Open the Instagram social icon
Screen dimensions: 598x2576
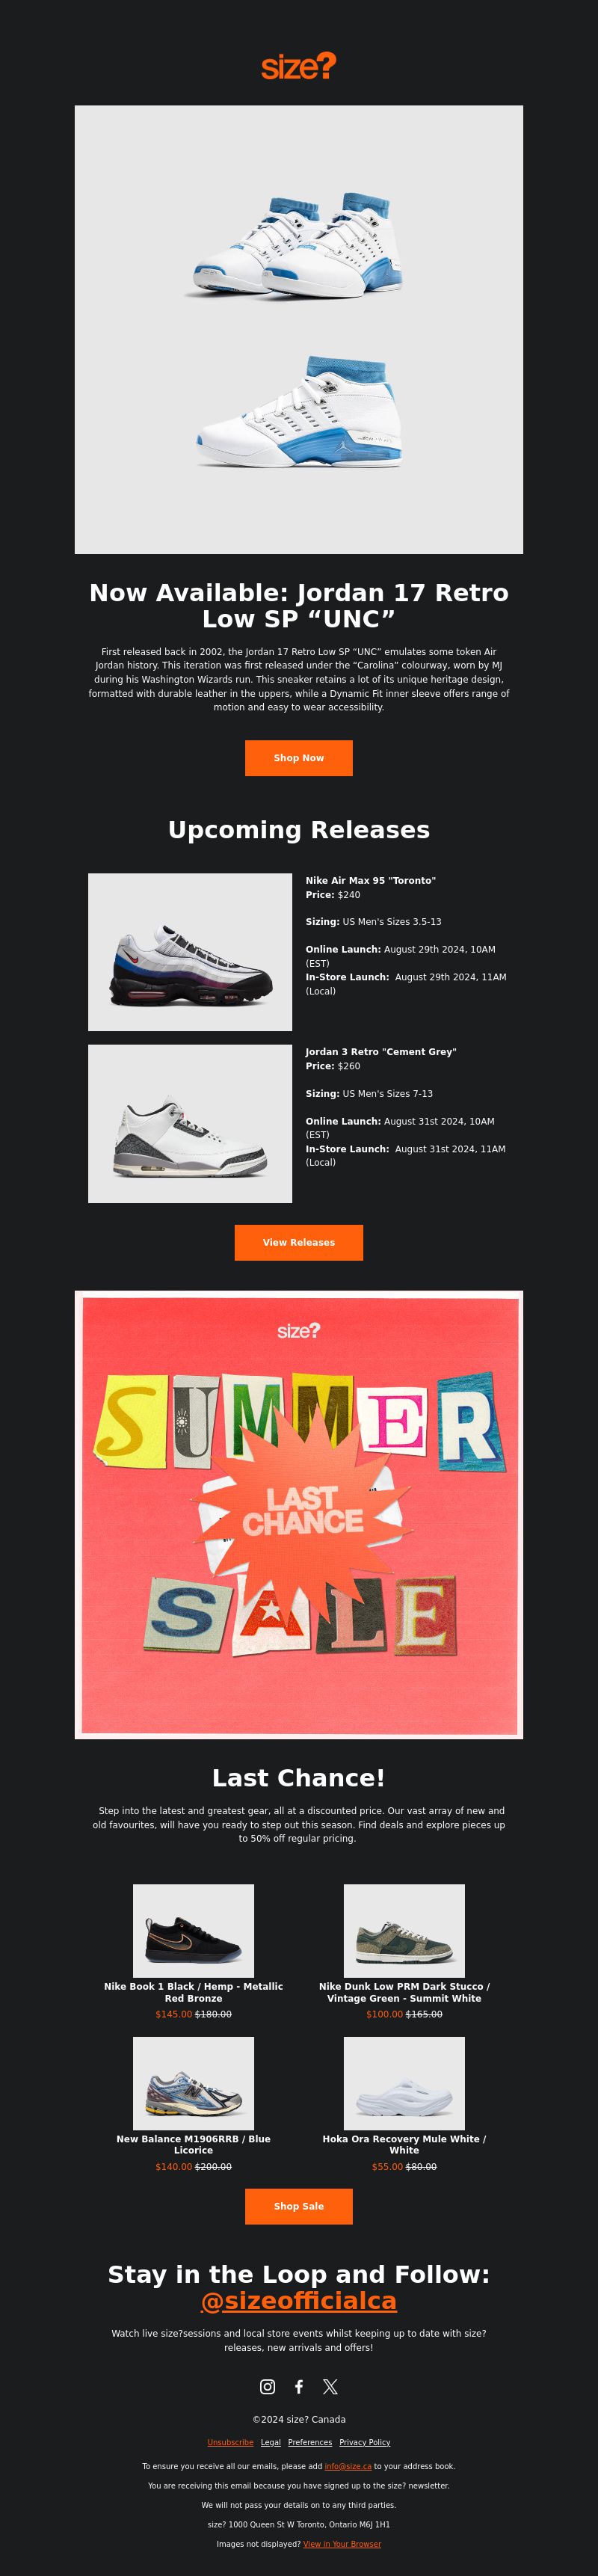[x=267, y=2386]
